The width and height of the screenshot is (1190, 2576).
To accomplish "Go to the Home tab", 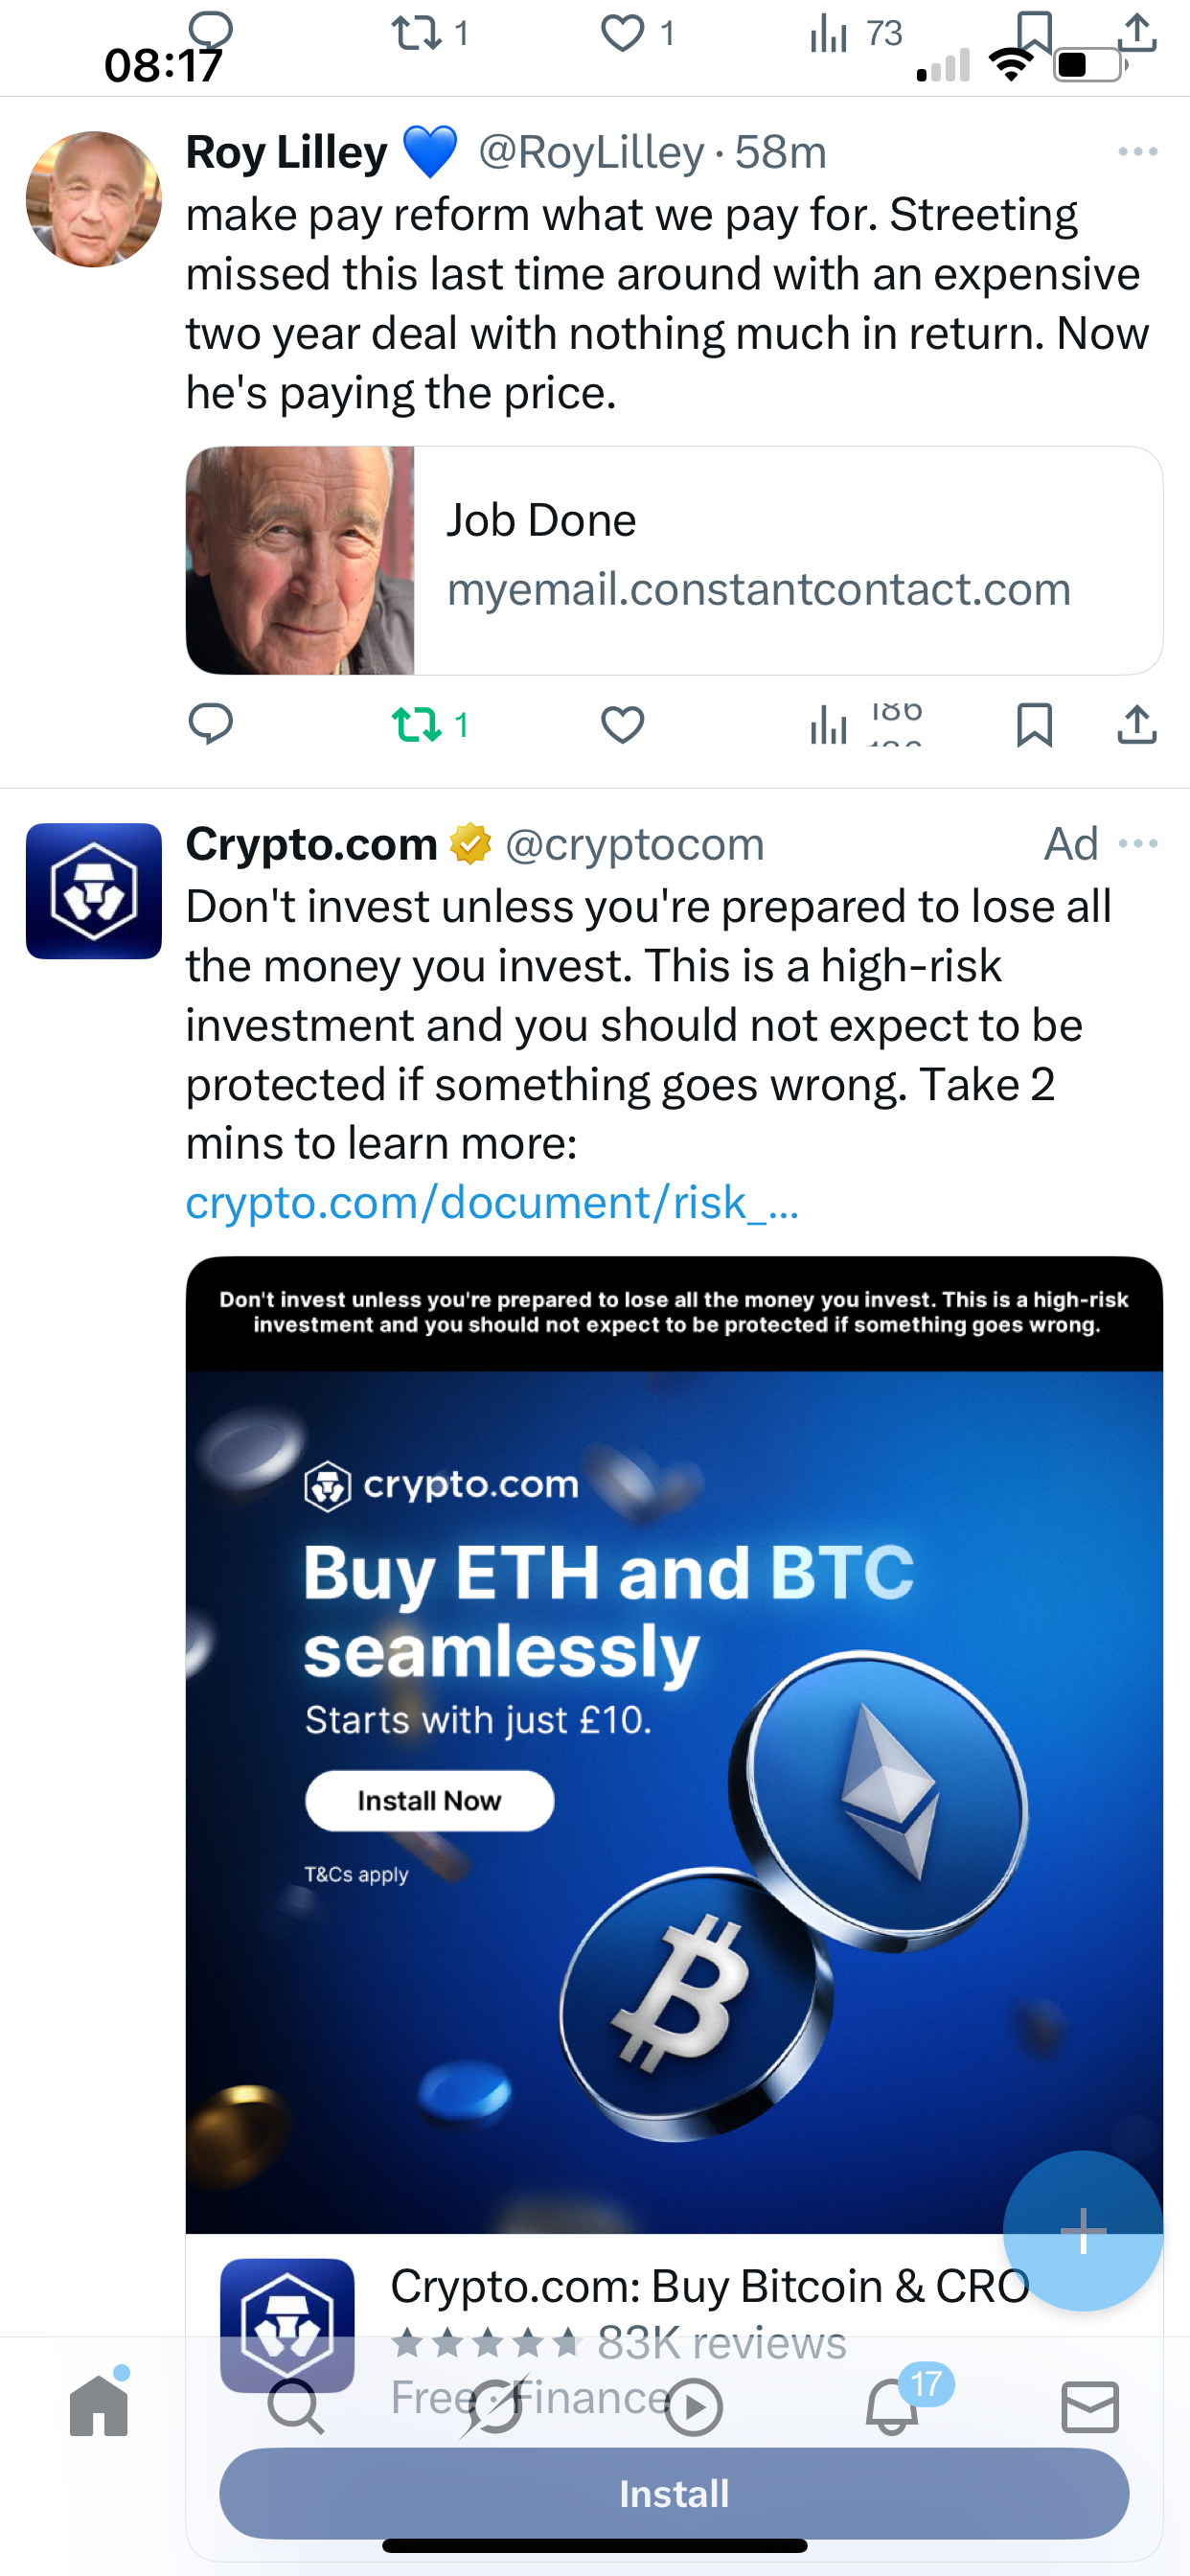I will [x=99, y=2404].
